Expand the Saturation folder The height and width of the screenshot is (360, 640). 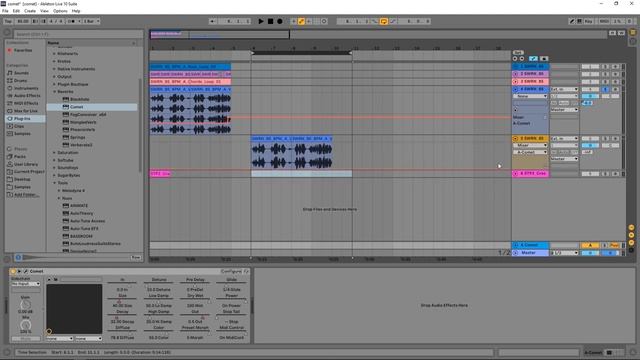coord(54,153)
